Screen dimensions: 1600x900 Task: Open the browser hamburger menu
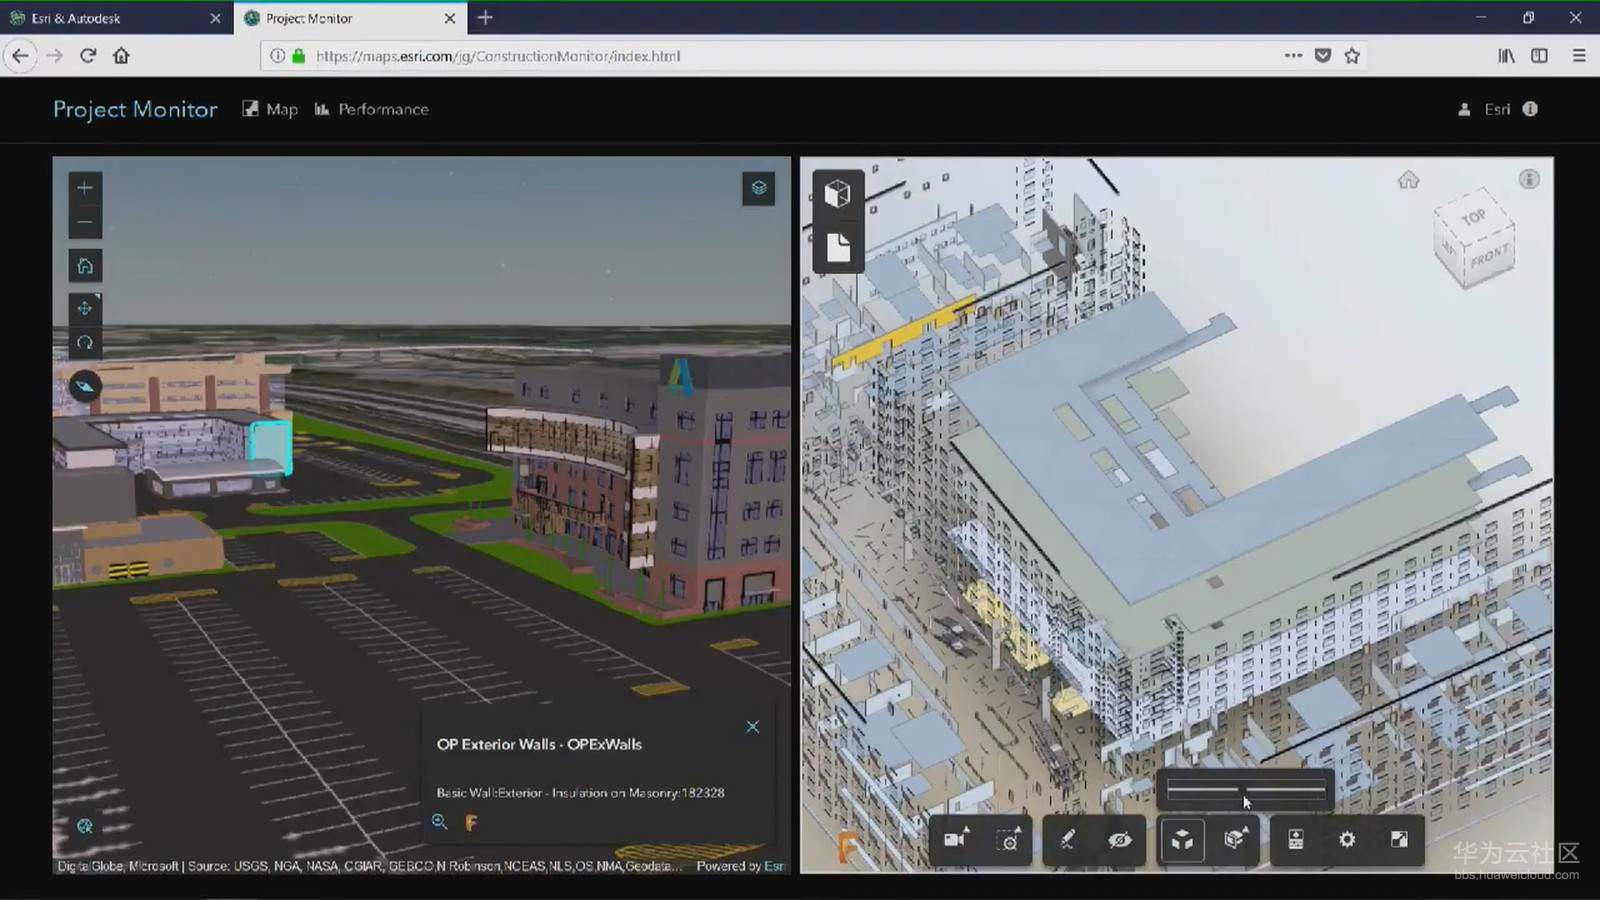1579,56
